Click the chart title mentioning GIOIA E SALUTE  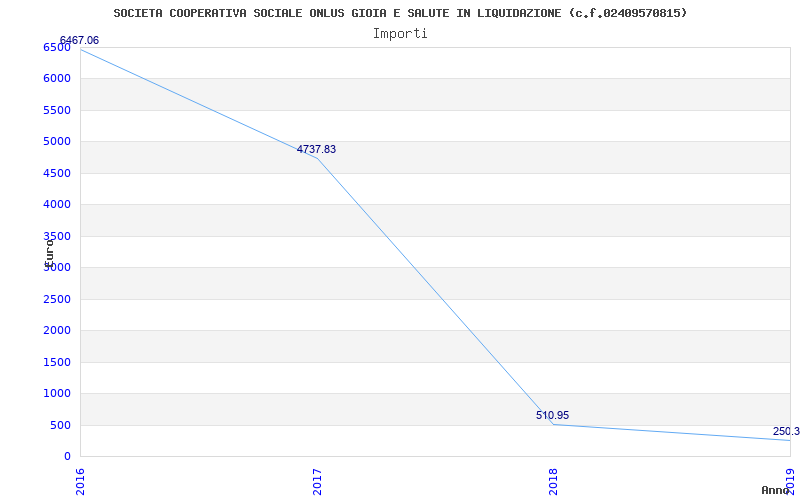pos(400,13)
